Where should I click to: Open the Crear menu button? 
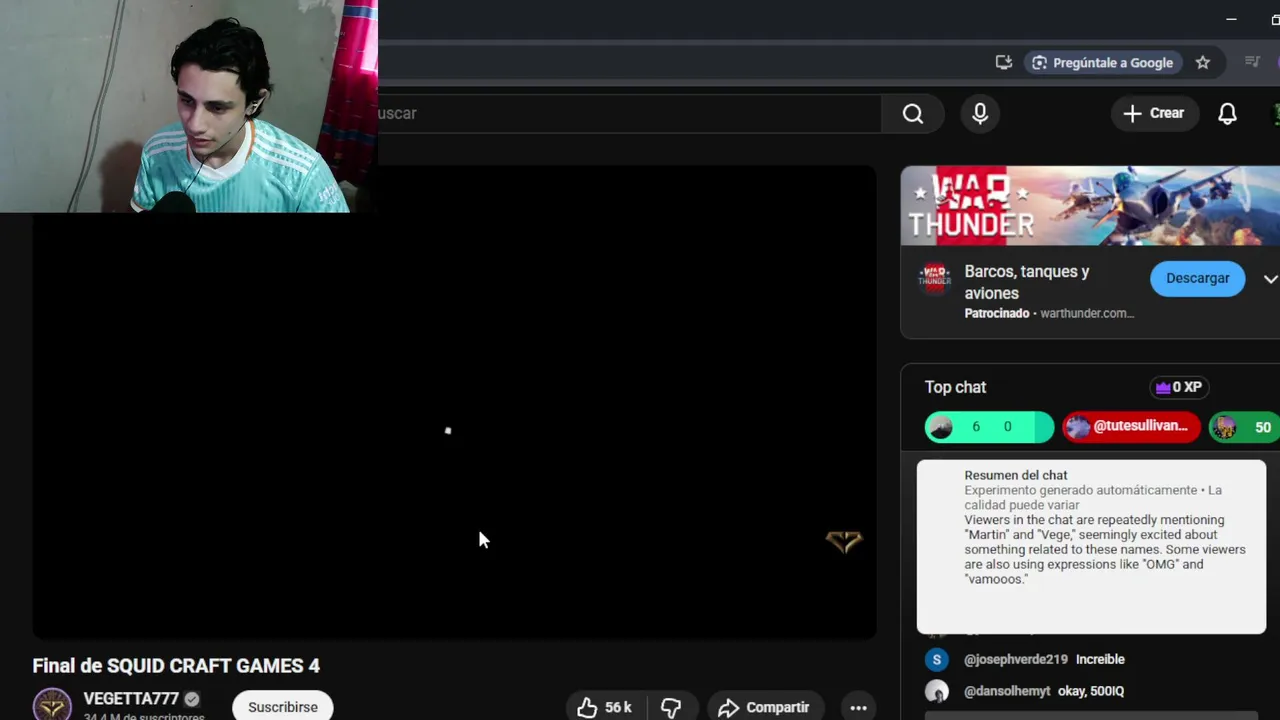(x=1154, y=113)
